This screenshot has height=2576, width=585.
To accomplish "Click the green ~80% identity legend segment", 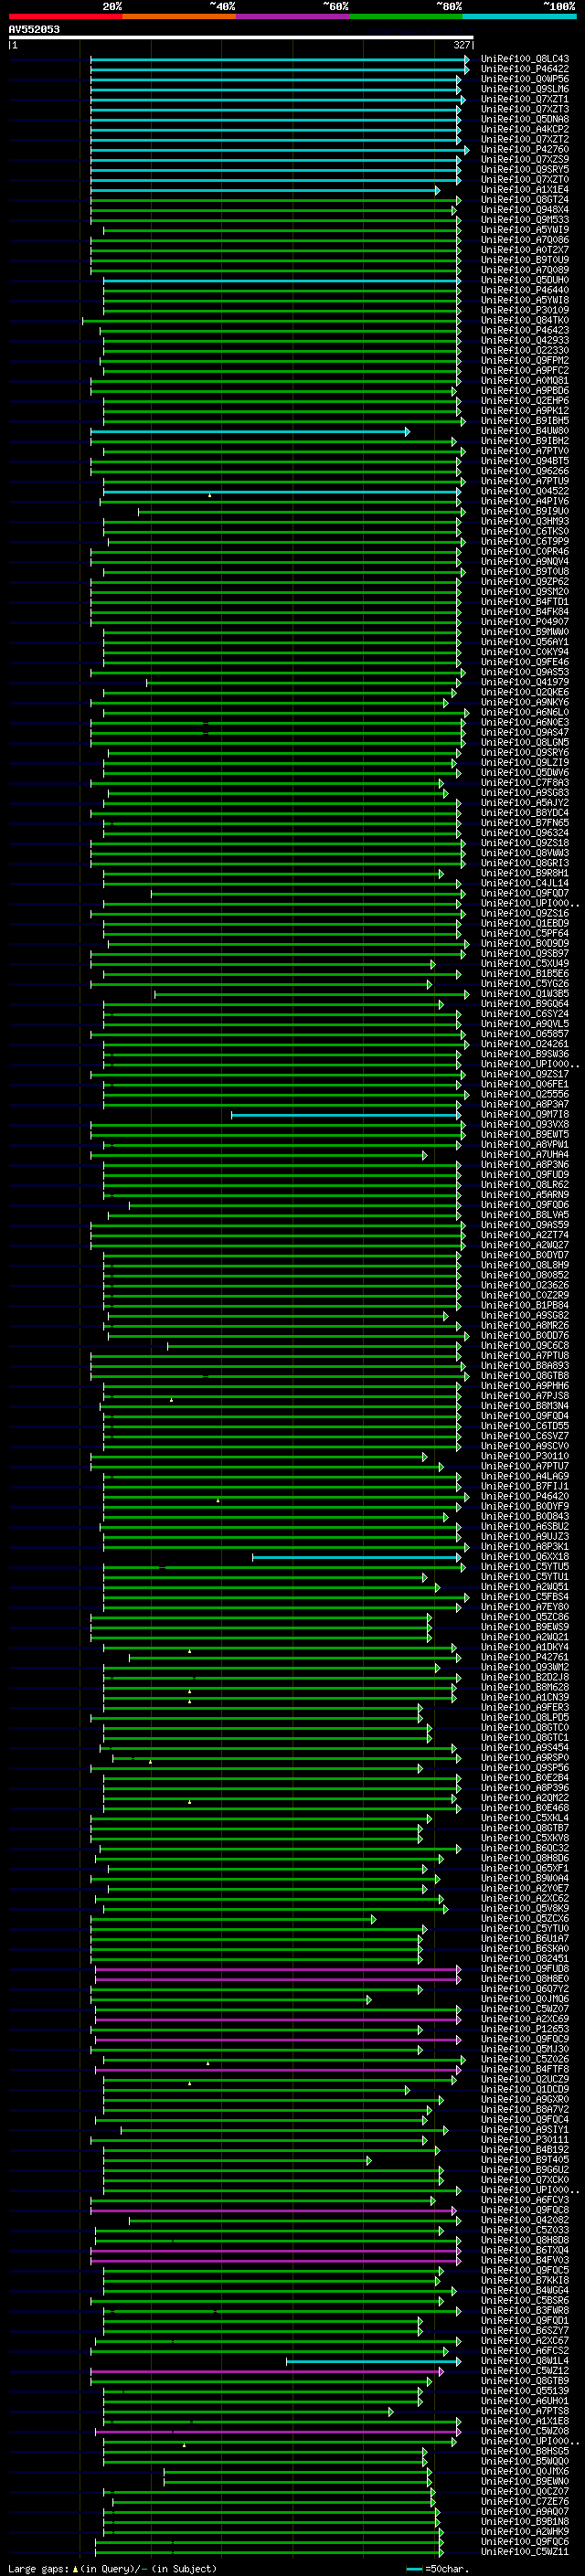I will (406, 16).
